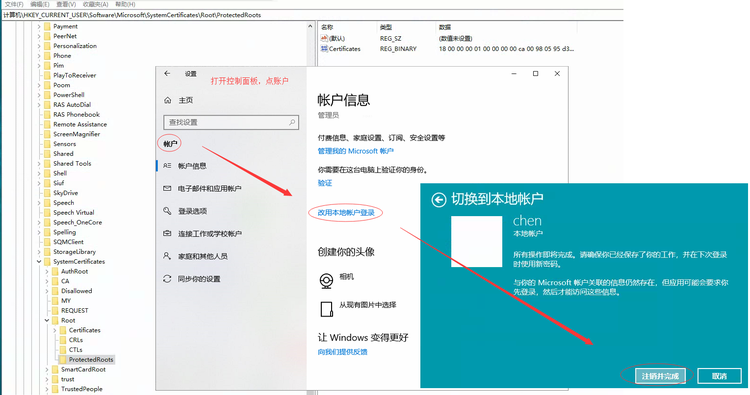The height and width of the screenshot is (395, 750).
Task: Click the tree pane scrollbar up arrow
Action: point(310,27)
